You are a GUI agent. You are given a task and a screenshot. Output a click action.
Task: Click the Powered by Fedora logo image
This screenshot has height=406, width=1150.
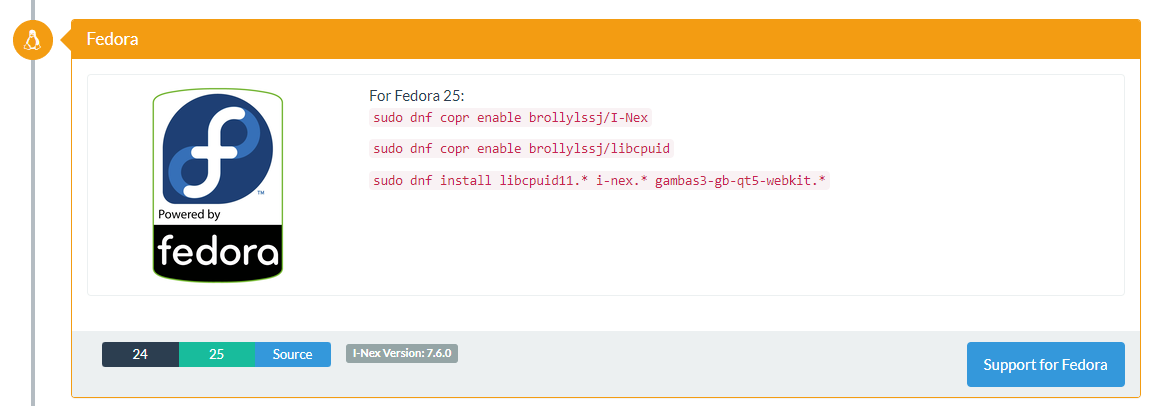[218, 185]
